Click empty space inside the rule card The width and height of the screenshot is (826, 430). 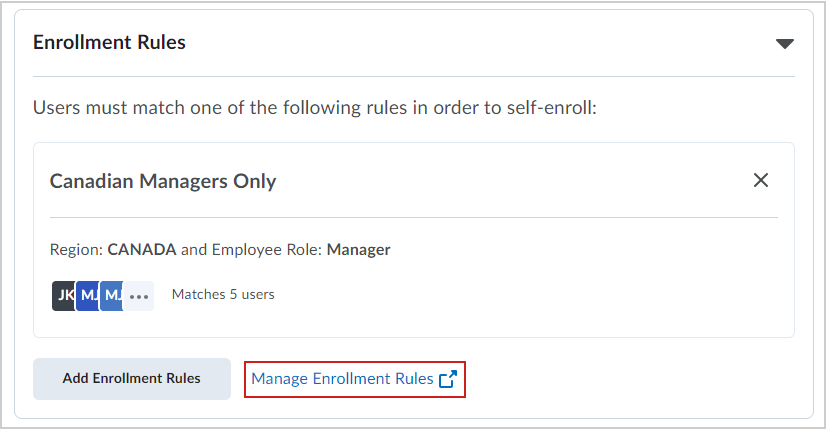point(527,295)
